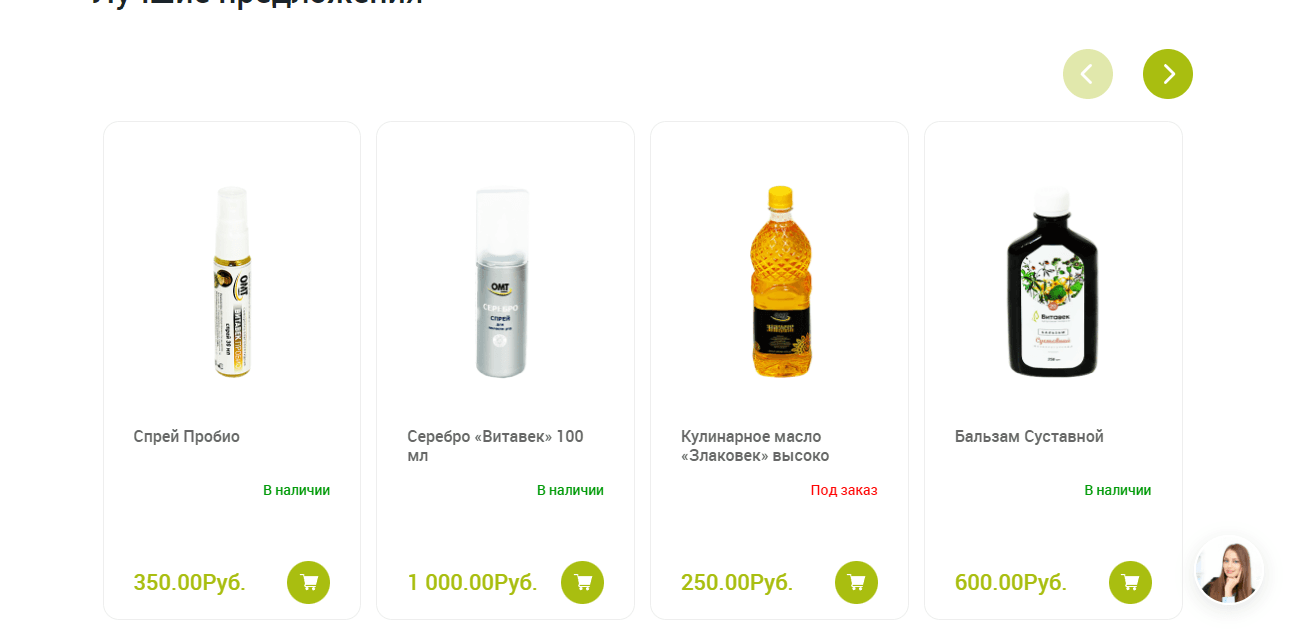View the Кулинарное масло bottle image
Image resolution: width=1289 pixels, height=644 pixels.
pos(780,281)
